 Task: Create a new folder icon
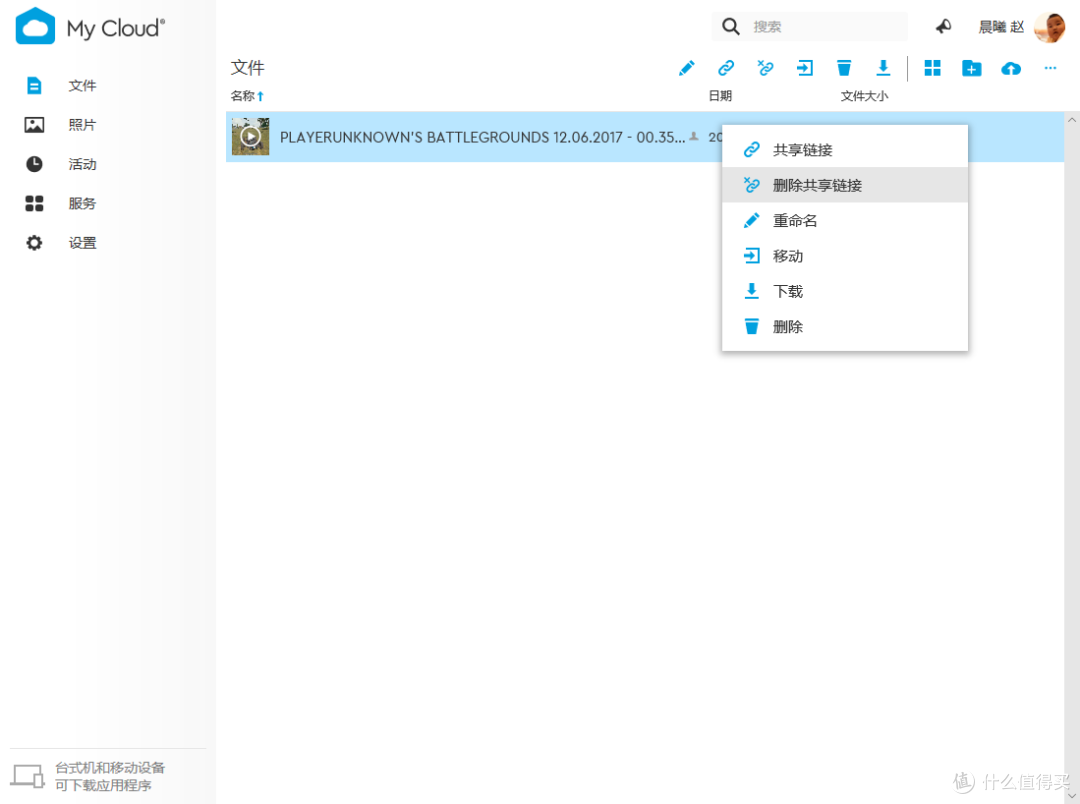972,68
